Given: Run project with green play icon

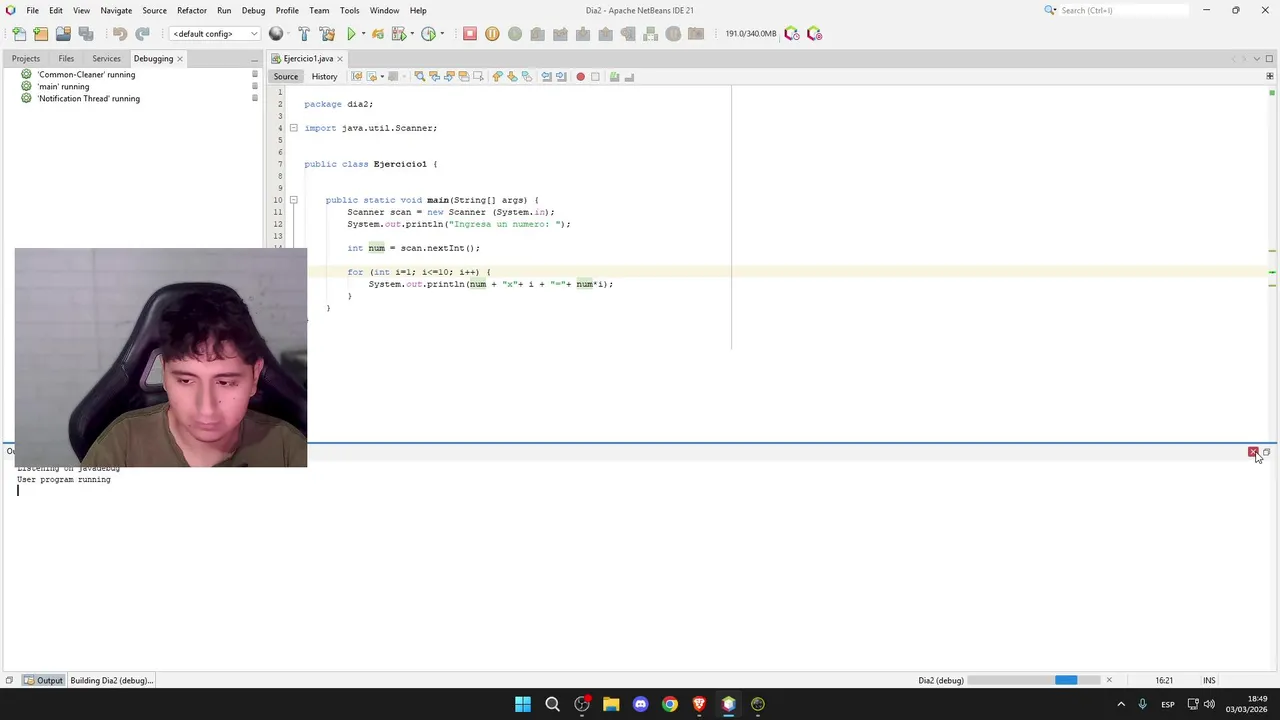Looking at the screenshot, I should (x=351, y=34).
